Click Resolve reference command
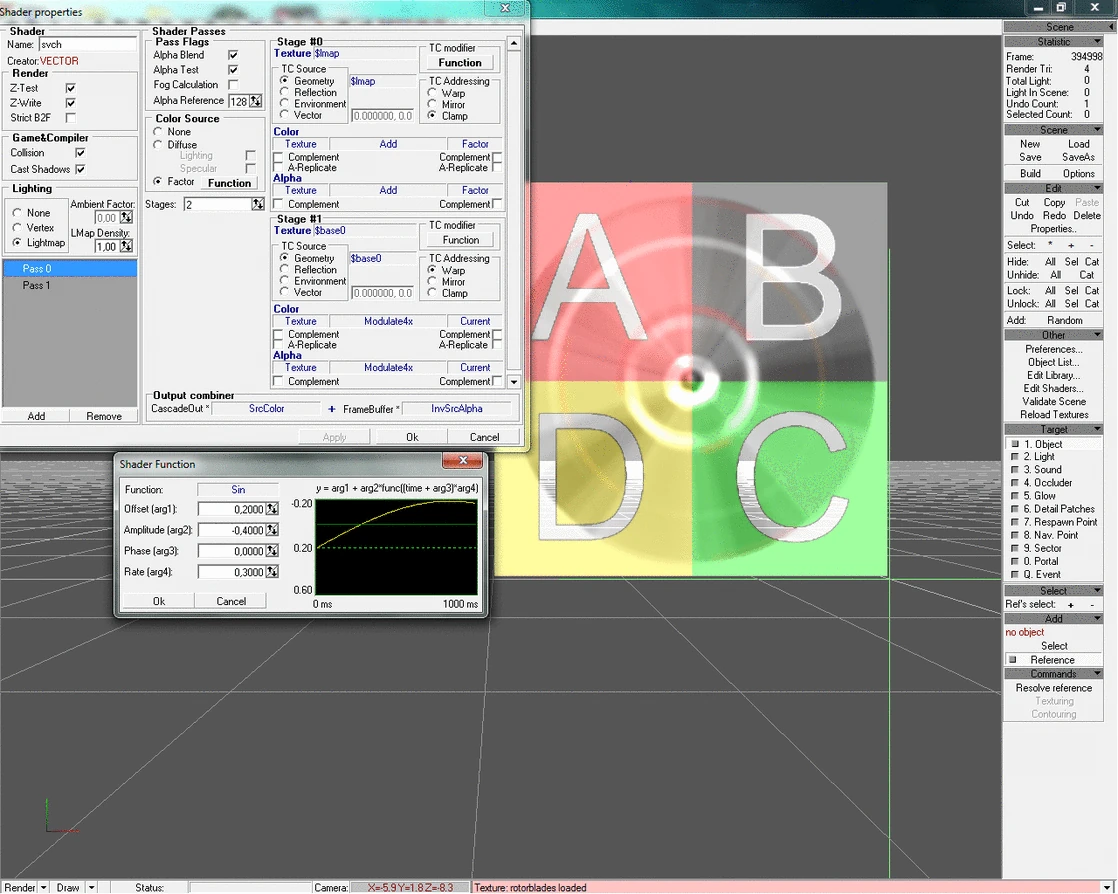 pos(1054,688)
